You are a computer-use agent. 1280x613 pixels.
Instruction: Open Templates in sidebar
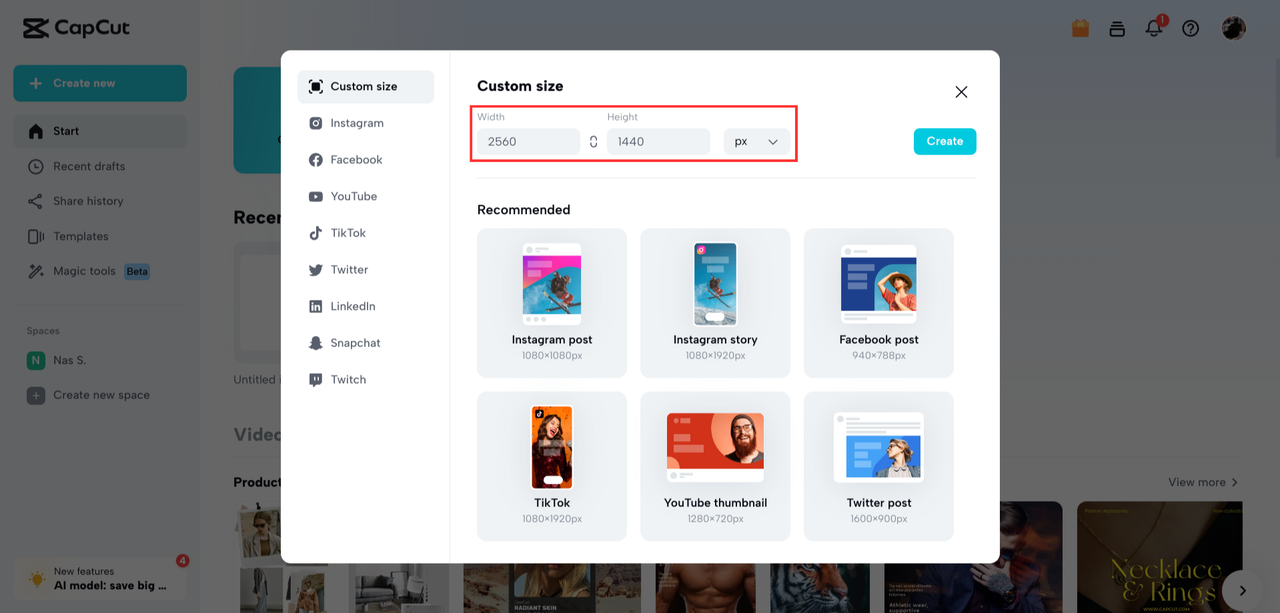100,237
